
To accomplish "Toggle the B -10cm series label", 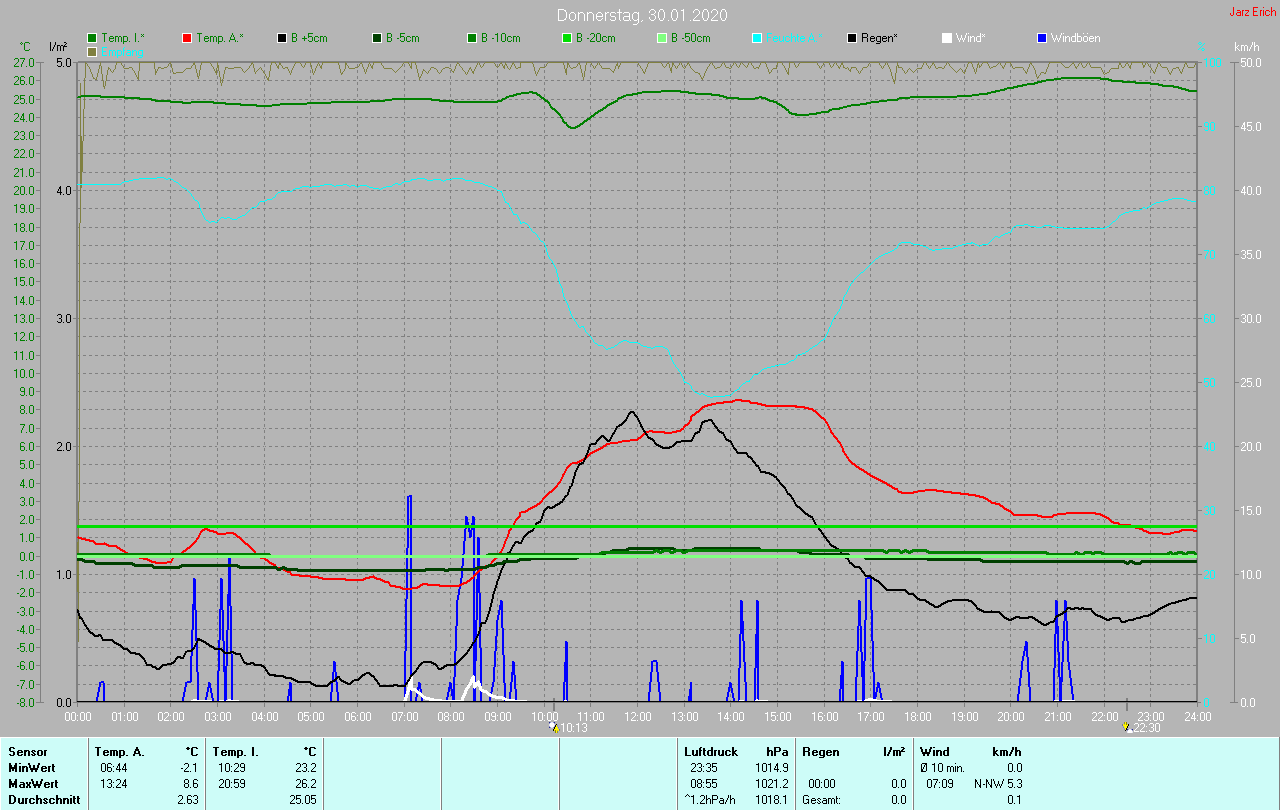I will (500, 38).
